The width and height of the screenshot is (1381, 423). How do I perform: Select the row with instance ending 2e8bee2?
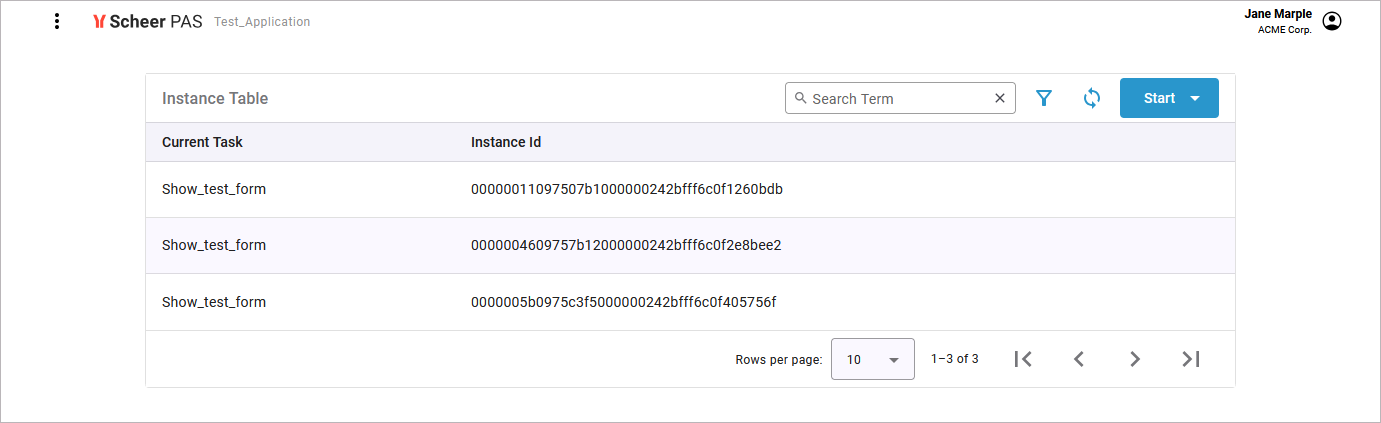pos(626,245)
